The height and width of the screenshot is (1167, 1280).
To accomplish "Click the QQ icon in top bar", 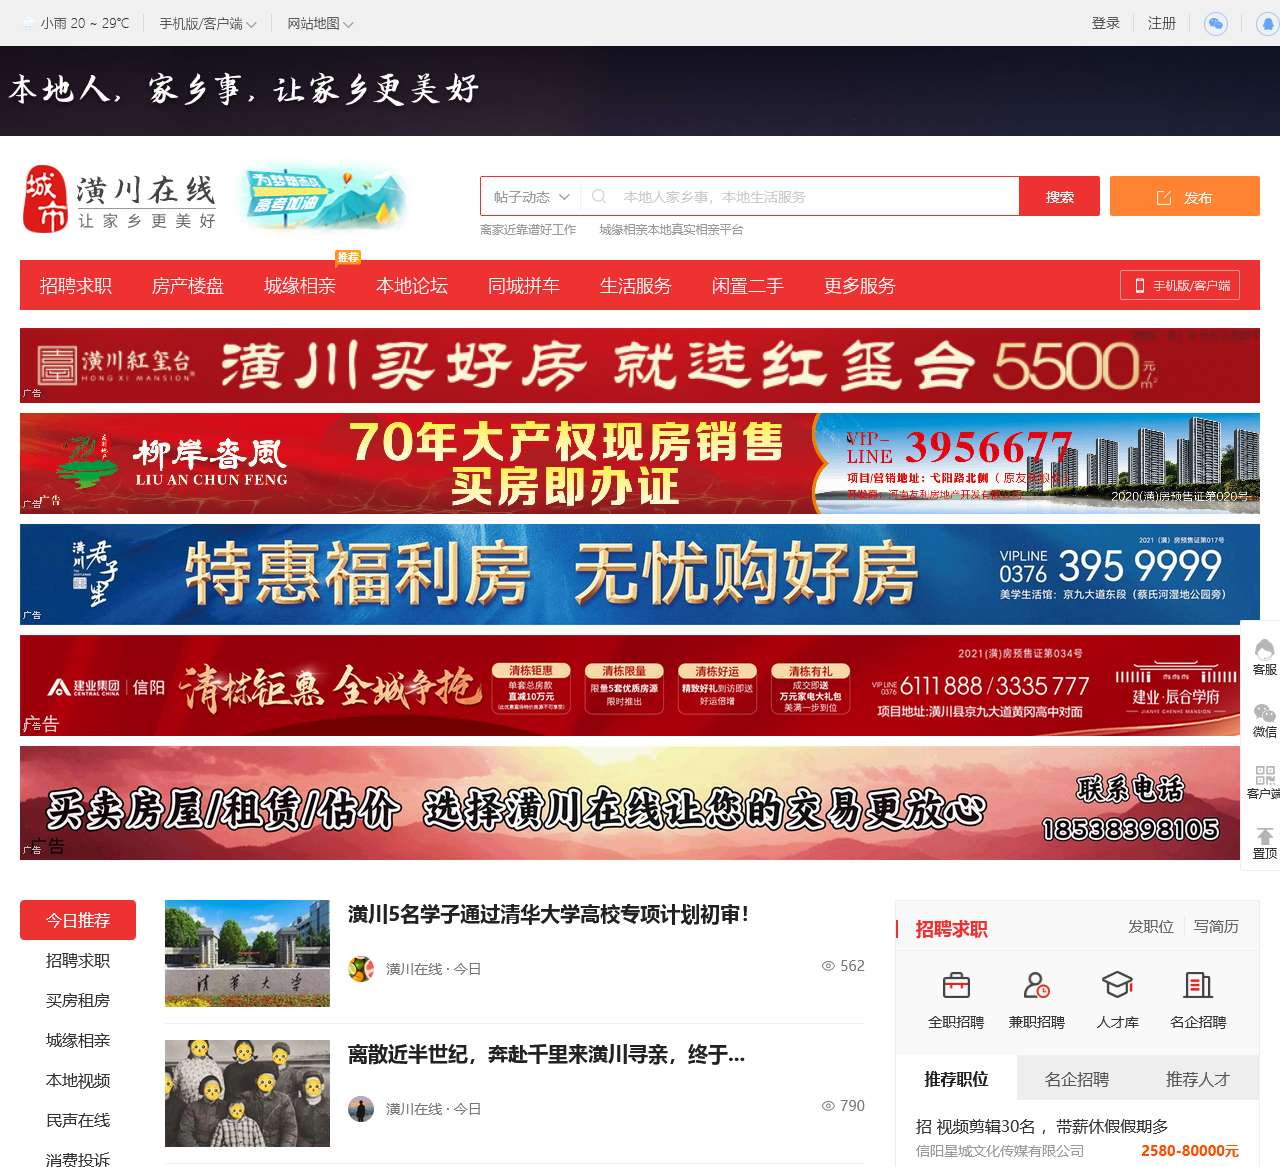I will tap(1268, 23).
